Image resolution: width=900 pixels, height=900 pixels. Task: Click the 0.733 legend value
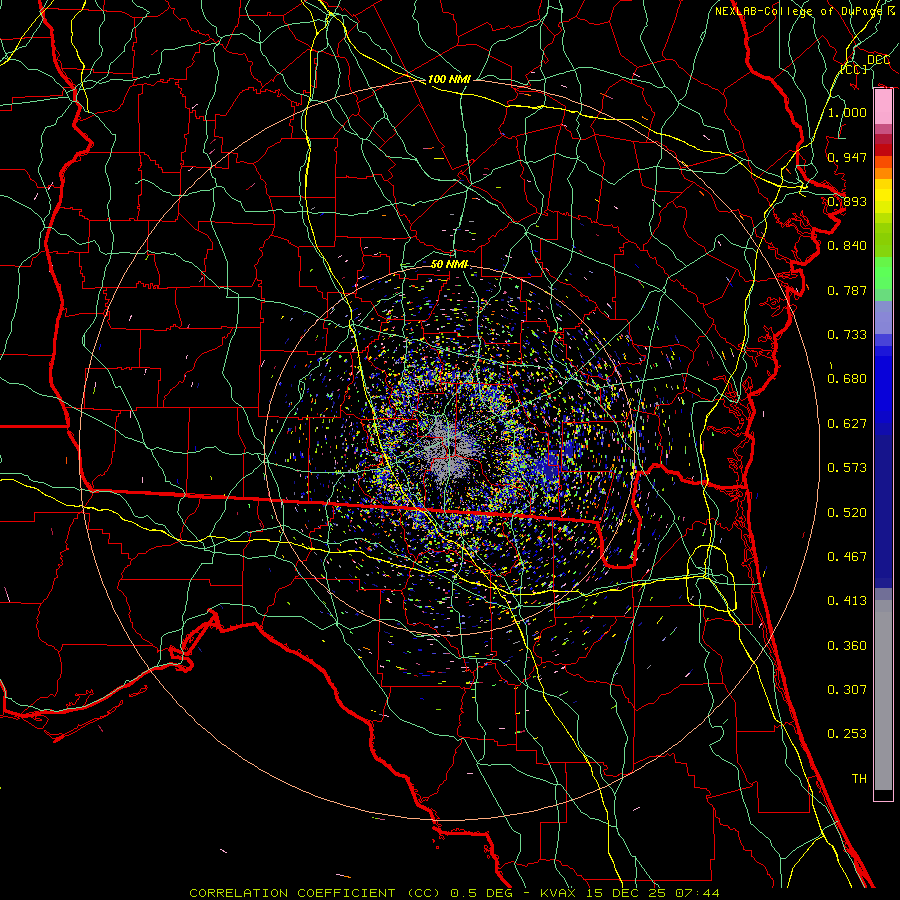tap(847, 335)
